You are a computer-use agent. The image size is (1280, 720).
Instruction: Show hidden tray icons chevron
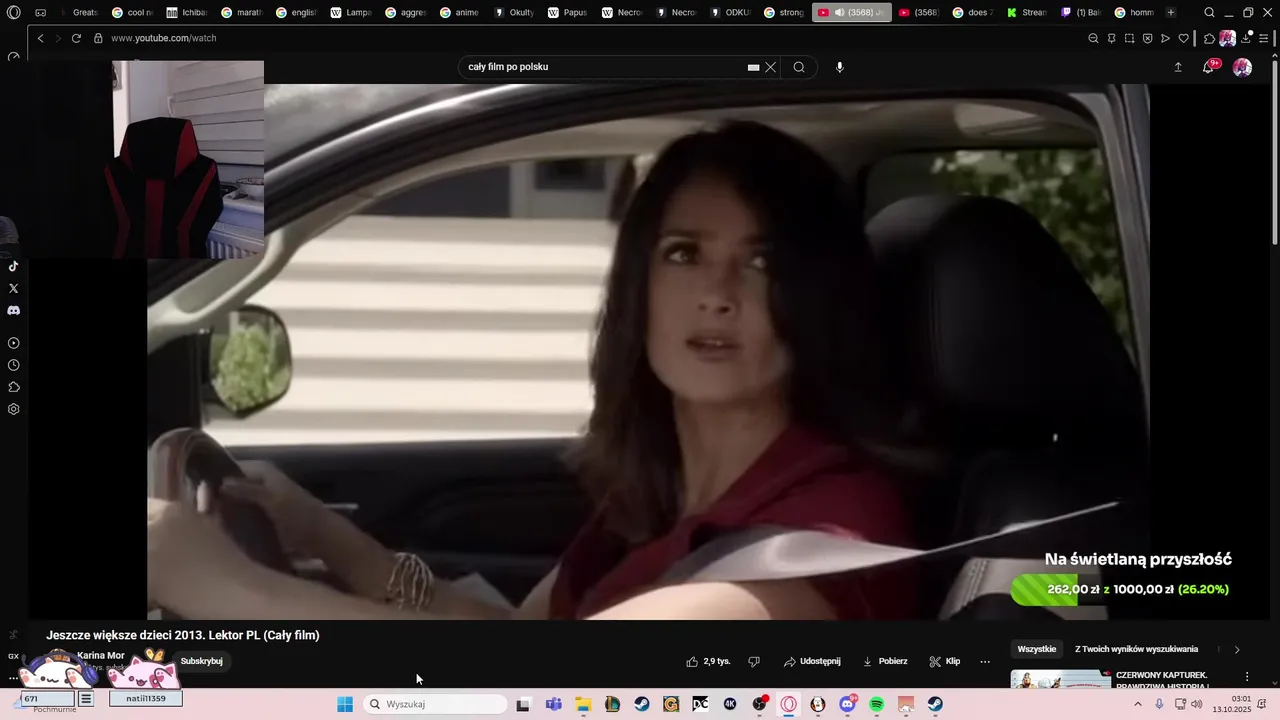pyautogui.click(x=1138, y=704)
